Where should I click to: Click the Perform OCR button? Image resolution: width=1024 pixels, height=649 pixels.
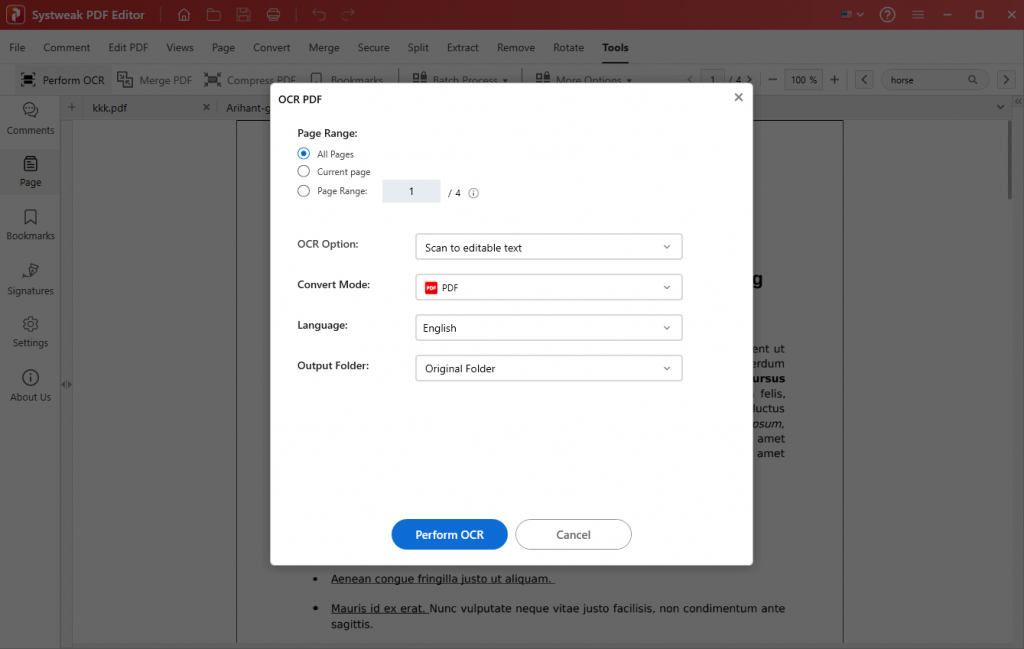pyautogui.click(x=449, y=534)
